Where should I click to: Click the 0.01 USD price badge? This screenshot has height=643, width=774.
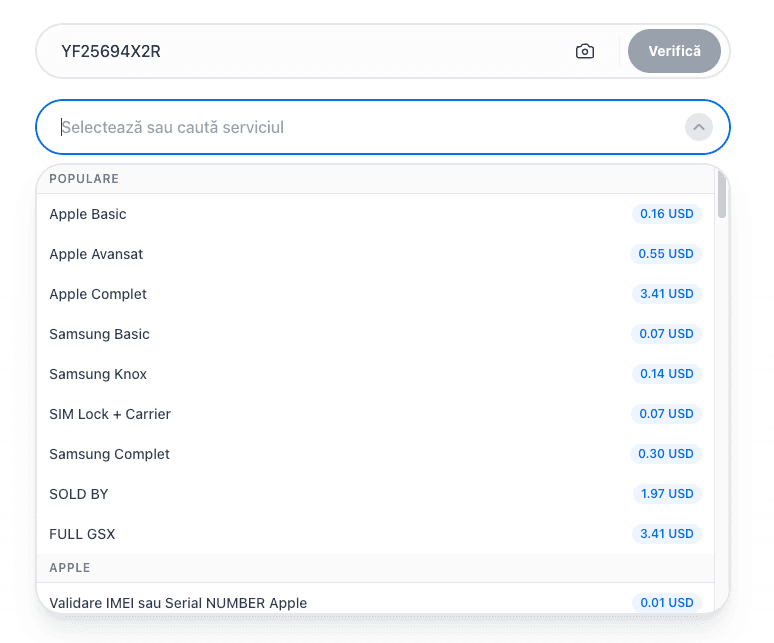[666, 603]
